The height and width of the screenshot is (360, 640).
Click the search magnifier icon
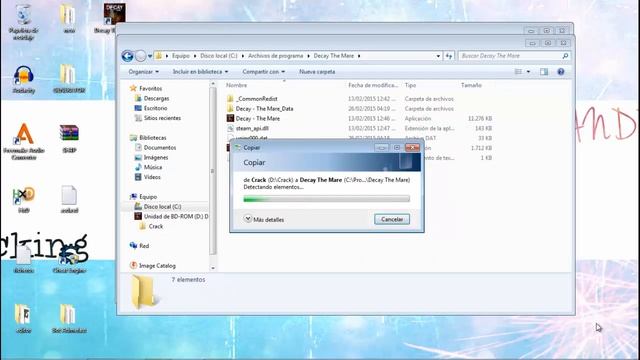[565, 56]
